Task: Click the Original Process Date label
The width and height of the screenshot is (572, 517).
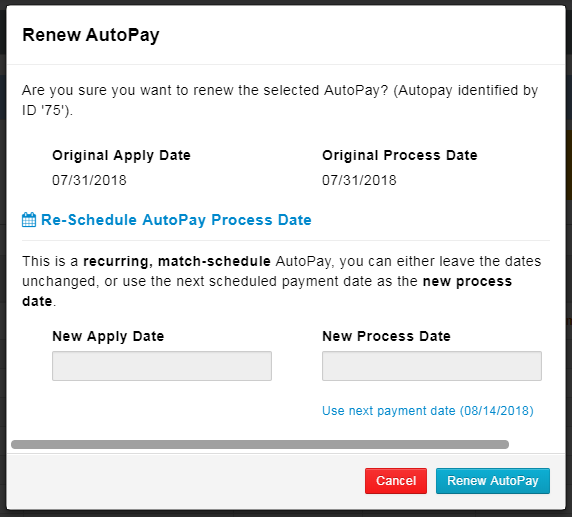Action: pos(400,155)
